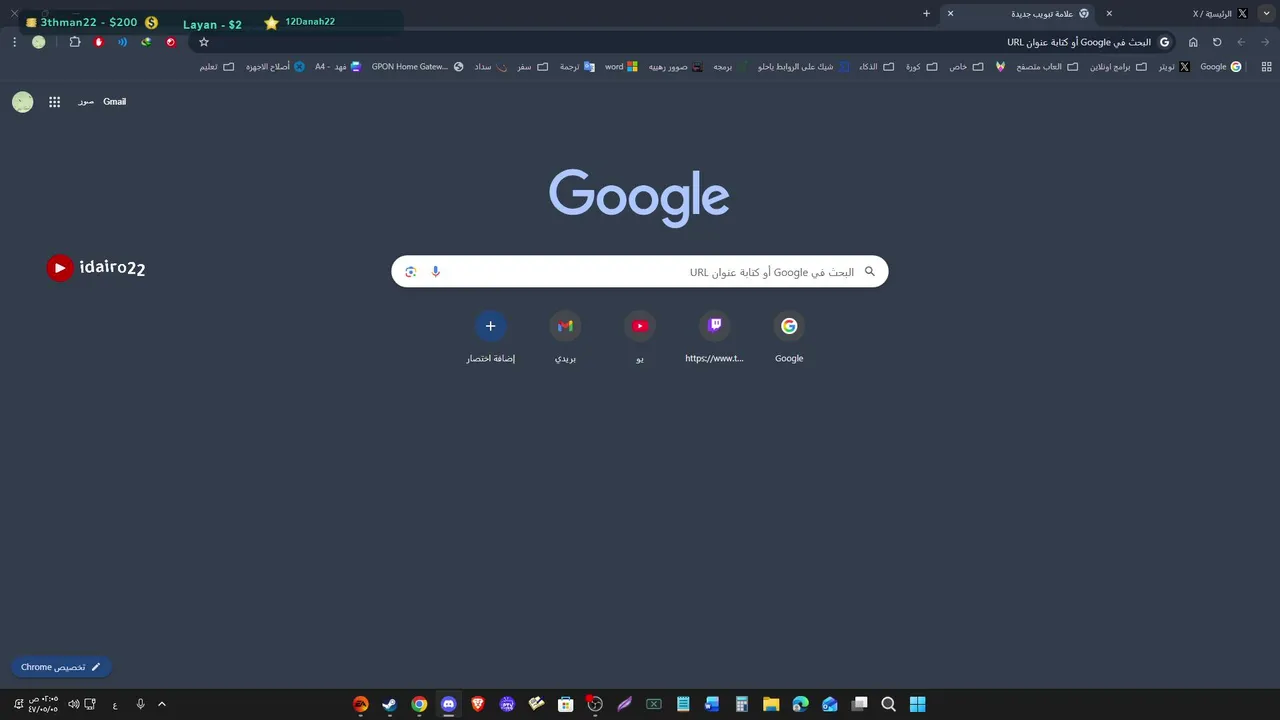Launch Brave browser from taskbar

[x=477, y=704]
